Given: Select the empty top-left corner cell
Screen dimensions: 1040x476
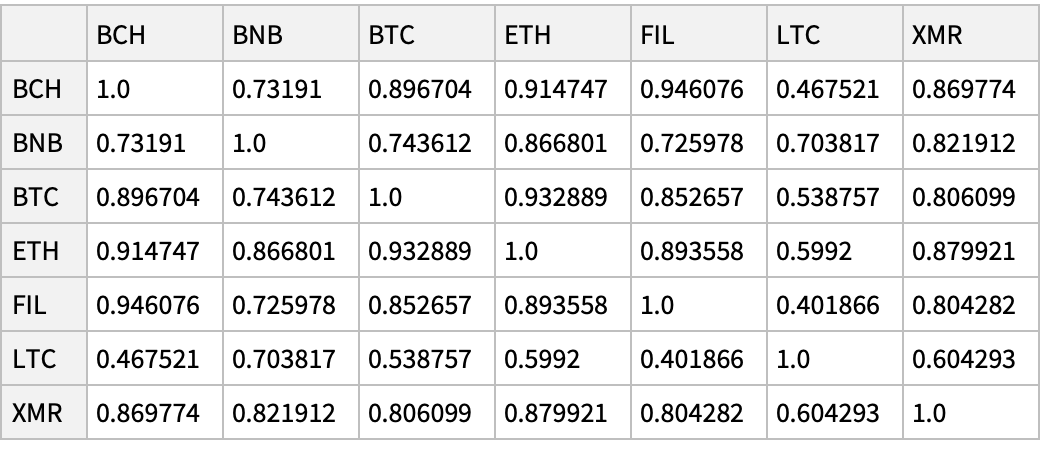Looking at the screenshot, I should 43,36.
